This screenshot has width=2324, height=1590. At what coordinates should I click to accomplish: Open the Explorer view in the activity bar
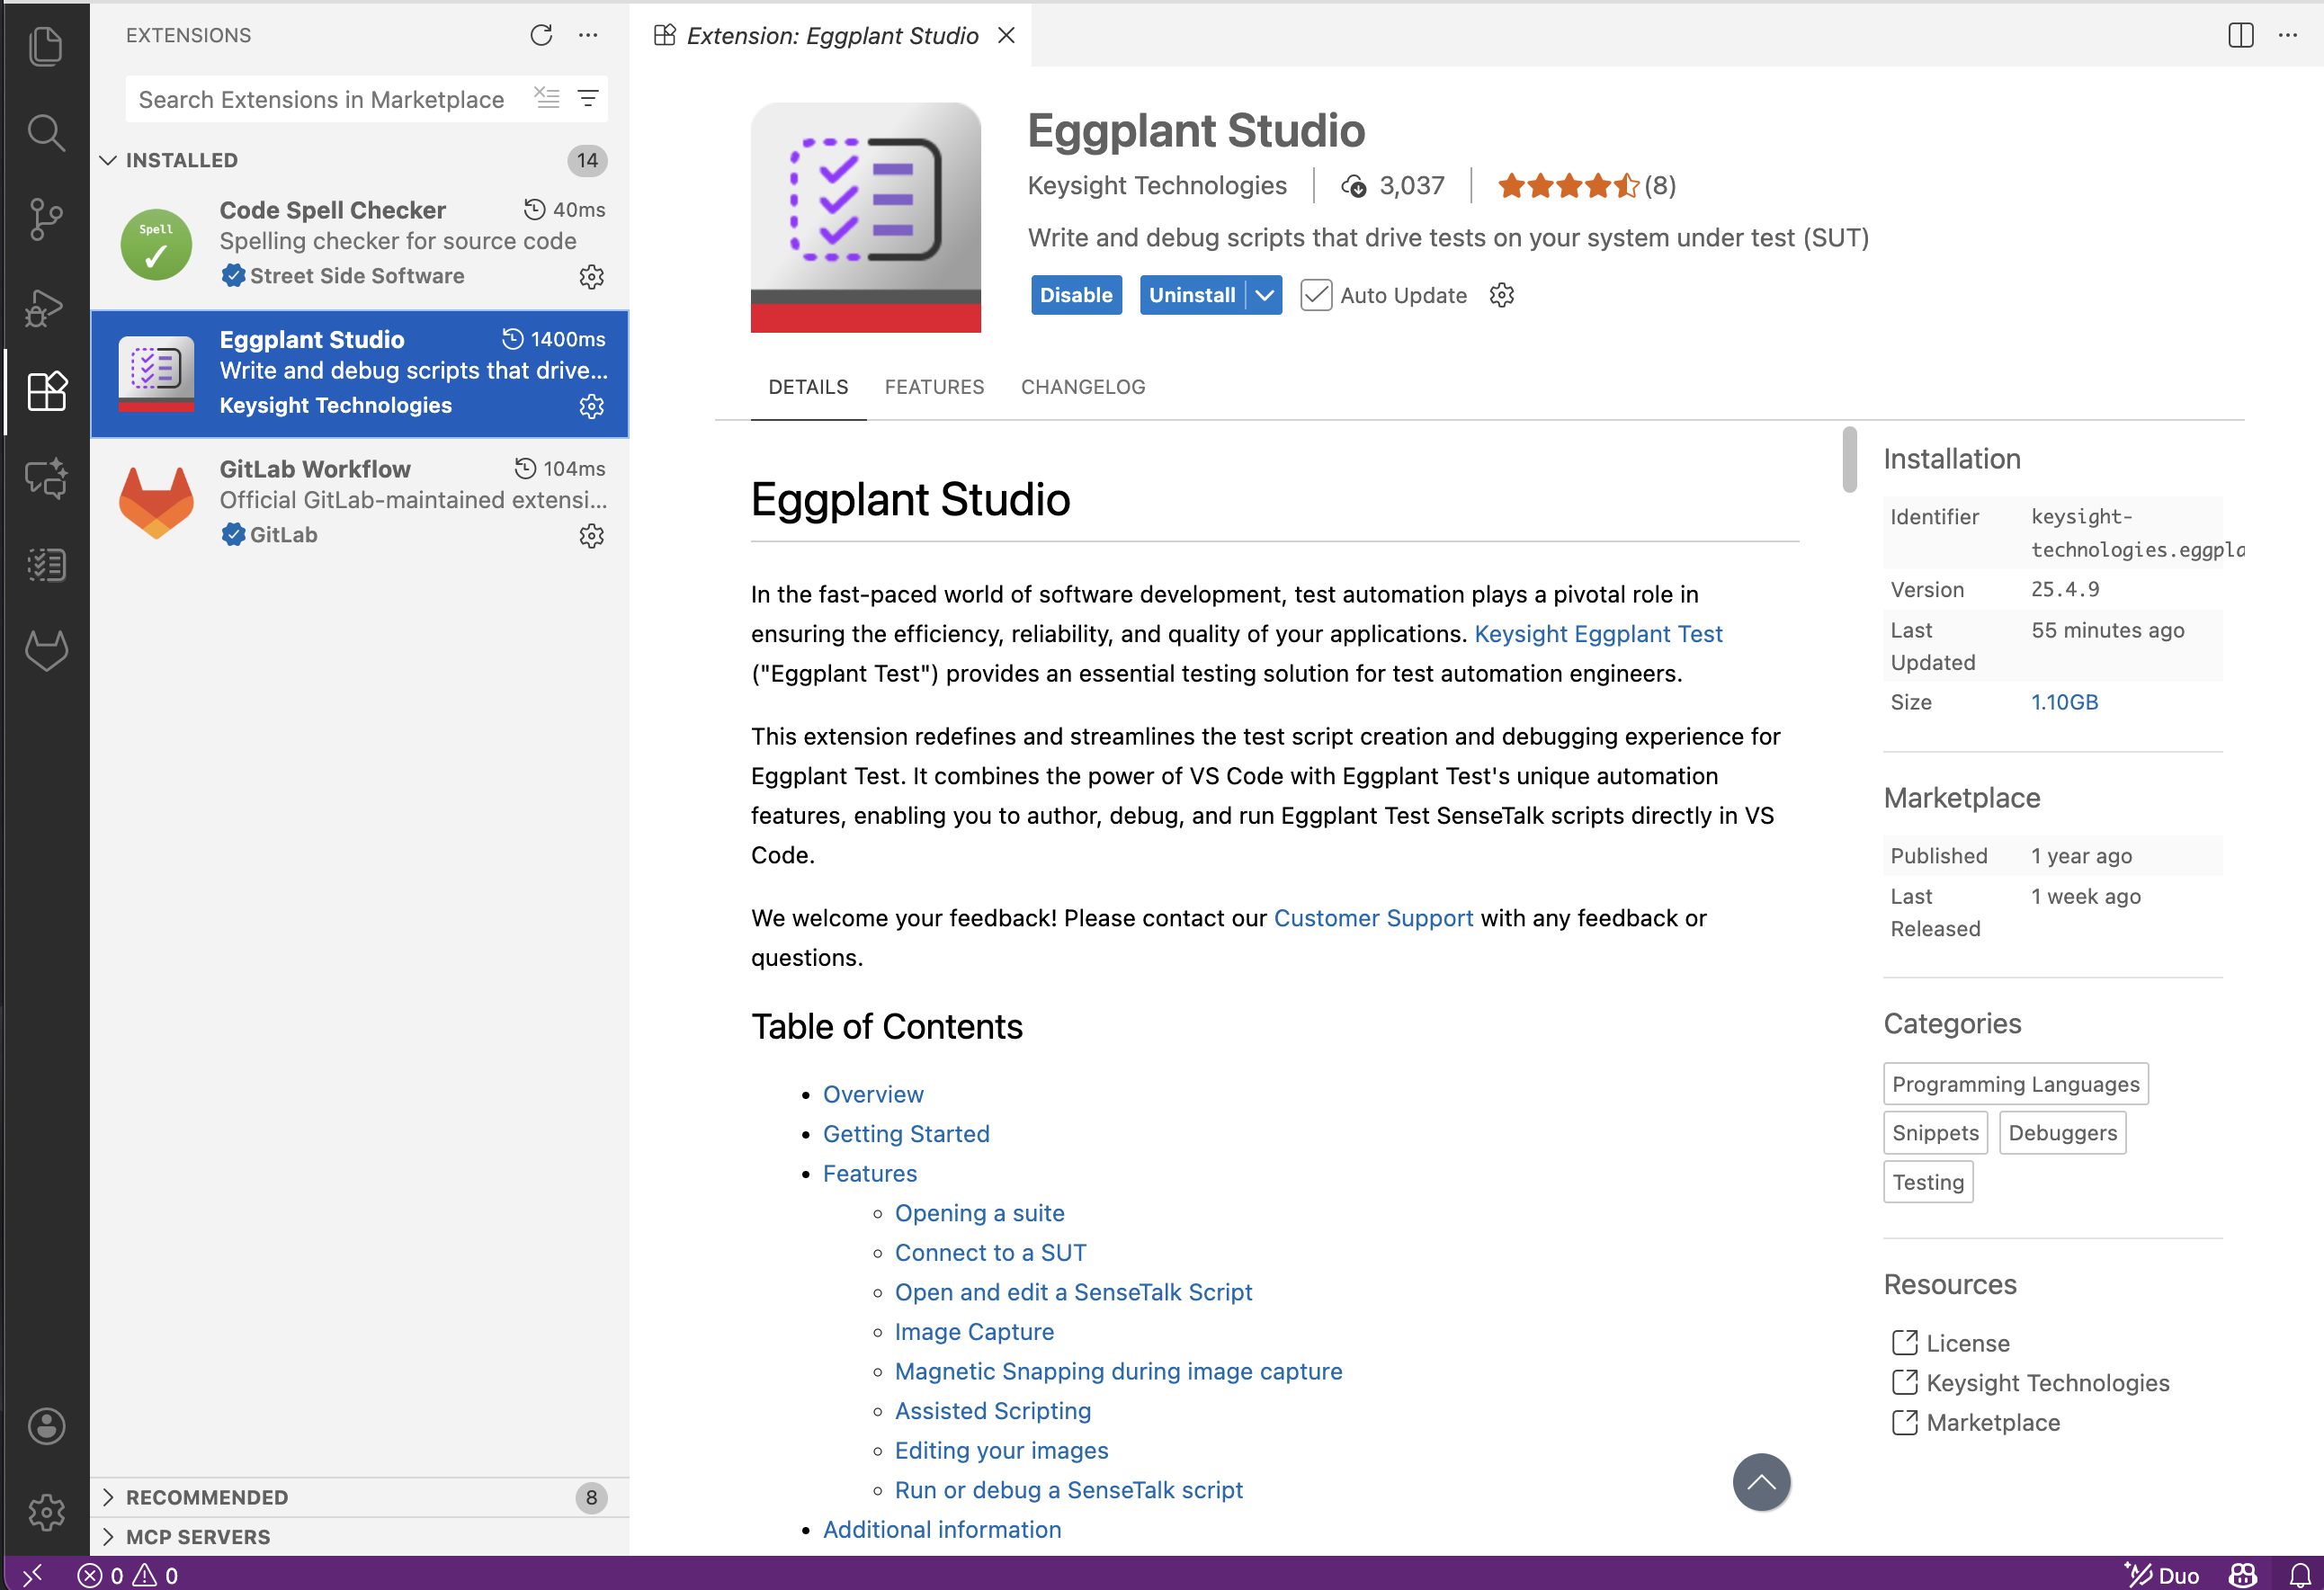point(46,45)
